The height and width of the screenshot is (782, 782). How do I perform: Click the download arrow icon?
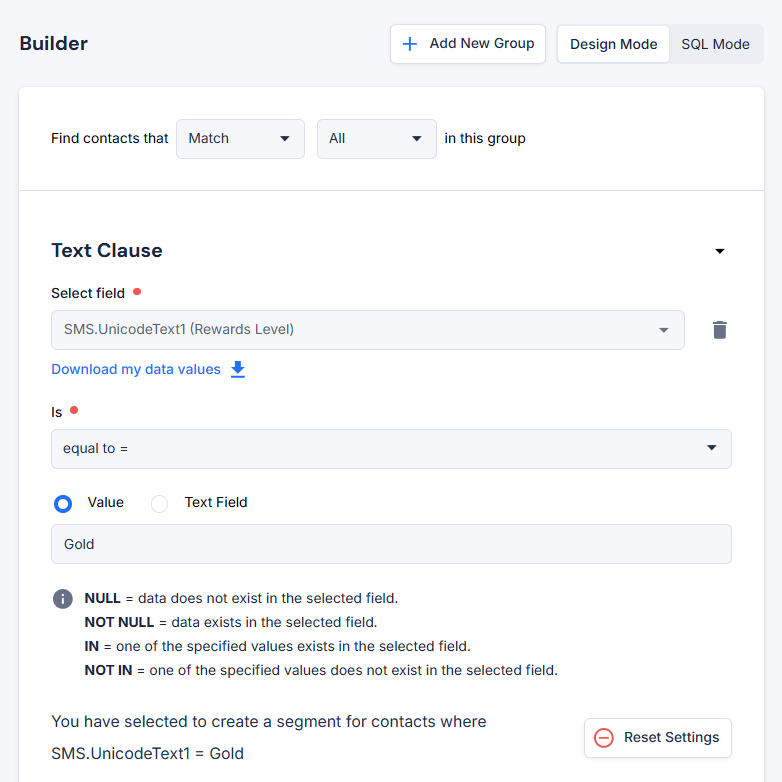click(238, 369)
